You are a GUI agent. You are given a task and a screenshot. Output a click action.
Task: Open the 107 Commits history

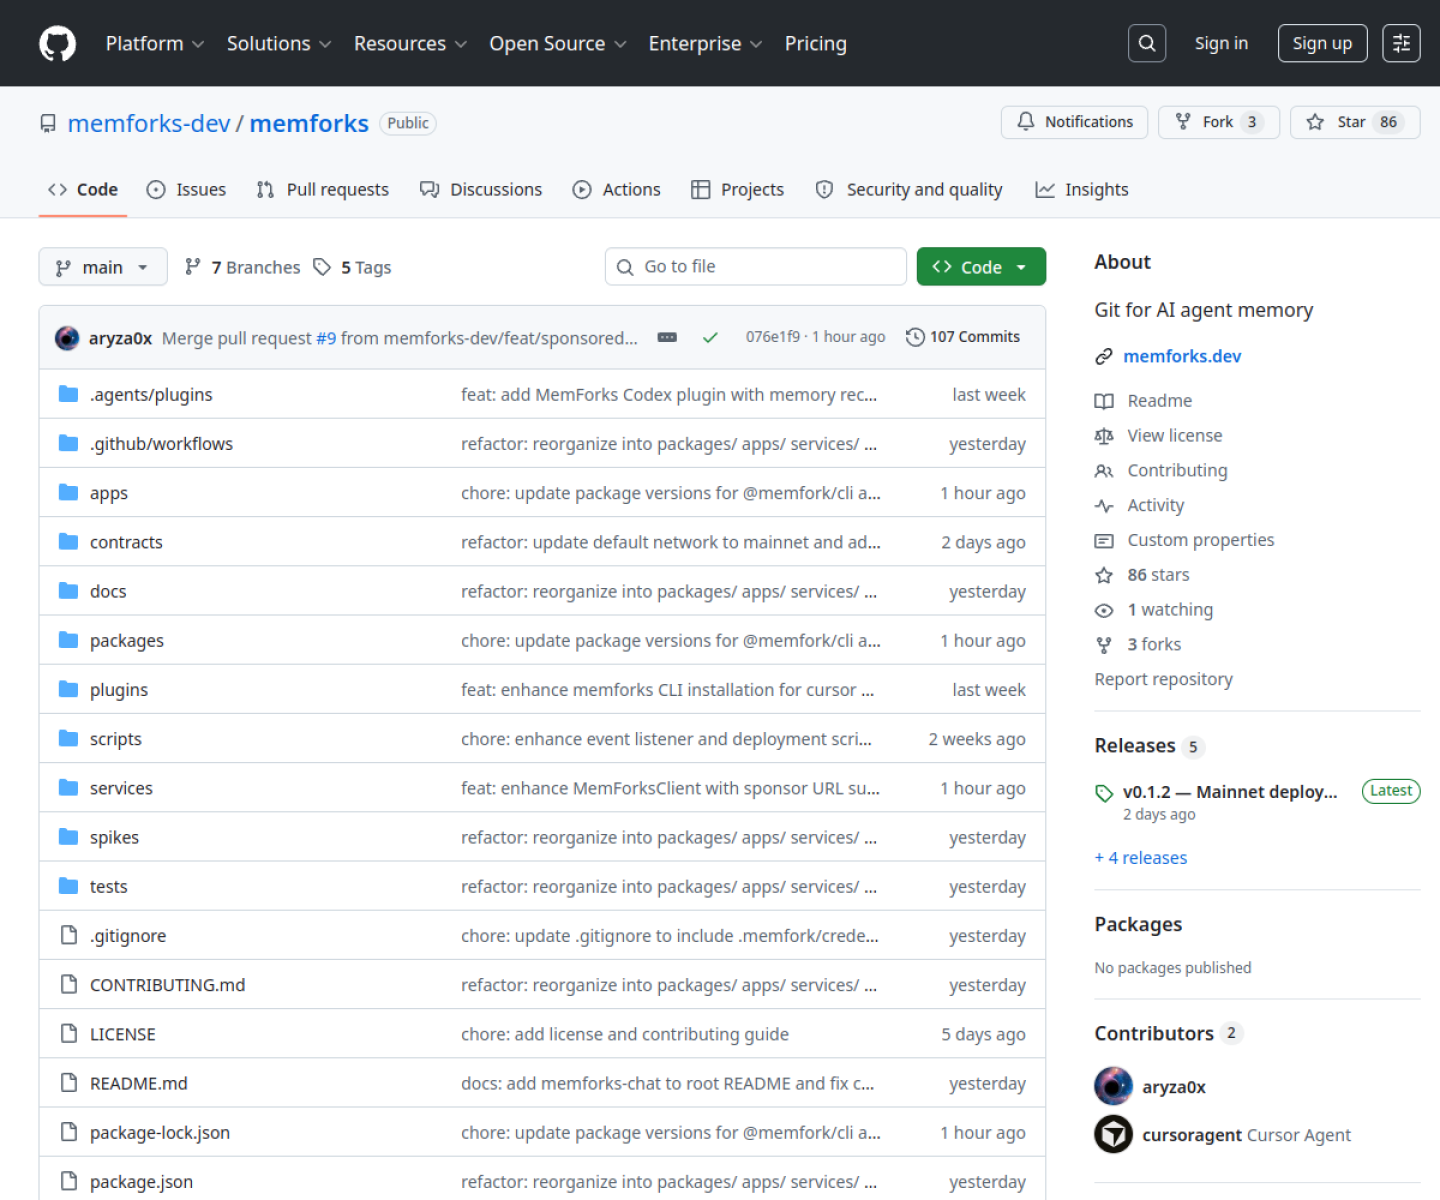(x=963, y=337)
